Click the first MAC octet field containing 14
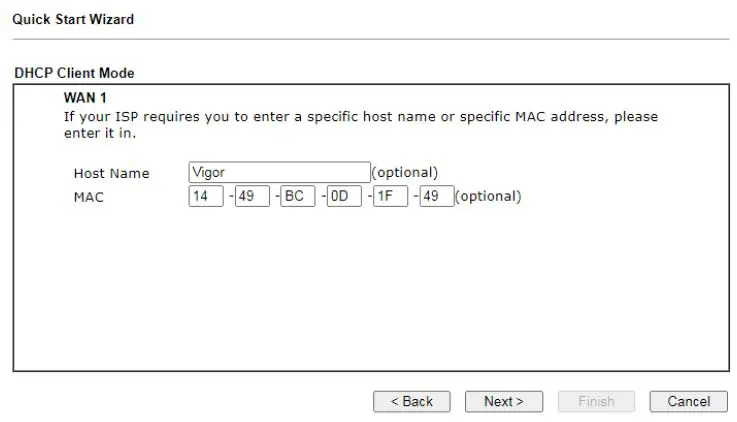737x422 pixels. pyautogui.click(x=205, y=196)
